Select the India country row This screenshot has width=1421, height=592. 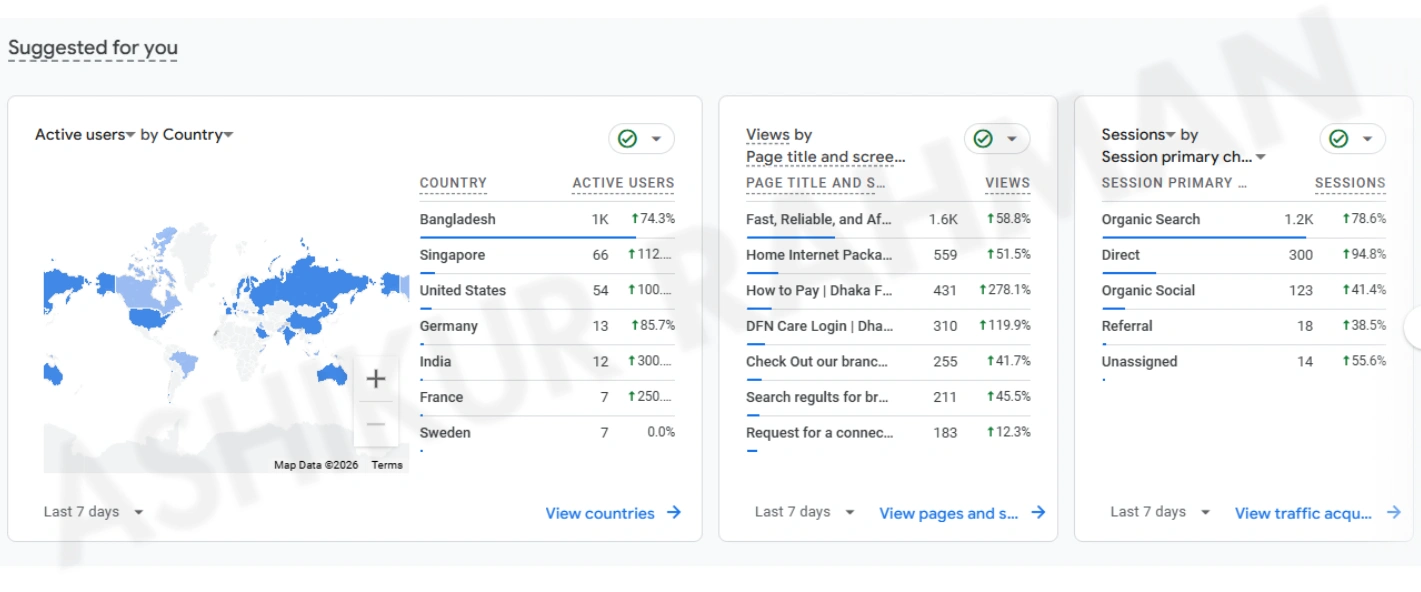[x=547, y=362]
